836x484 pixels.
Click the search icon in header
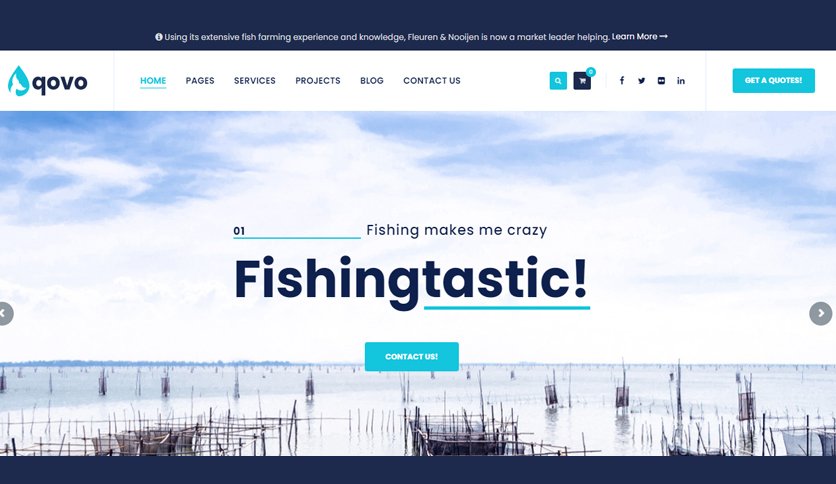point(558,80)
